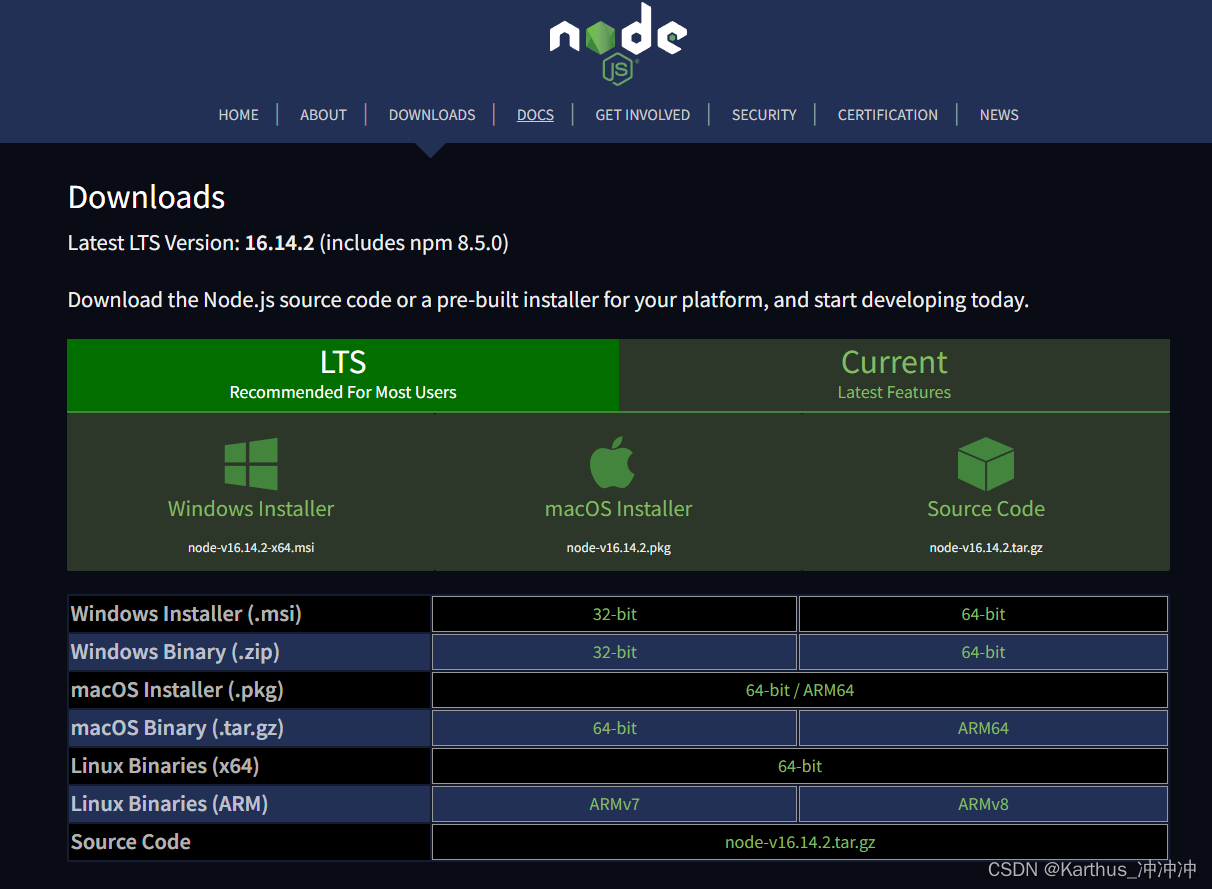The height and width of the screenshot is (889, 1212).
Task: Click the Linux Binaries (ARM) row label
Action: 169,804
